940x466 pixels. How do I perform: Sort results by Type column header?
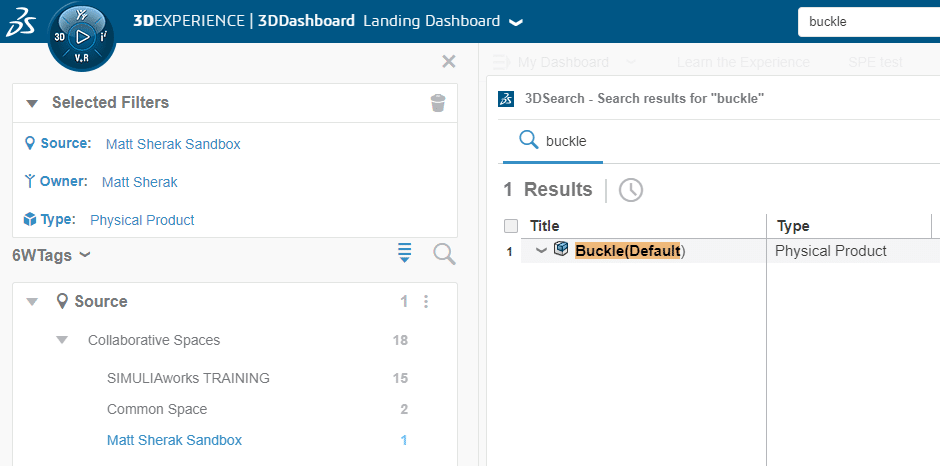(793, 226)
